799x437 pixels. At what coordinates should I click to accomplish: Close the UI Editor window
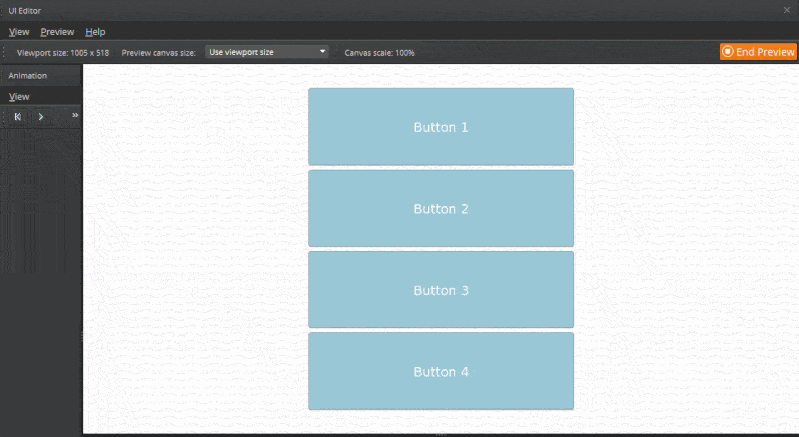pyautogui.click(x=787, y=9)
